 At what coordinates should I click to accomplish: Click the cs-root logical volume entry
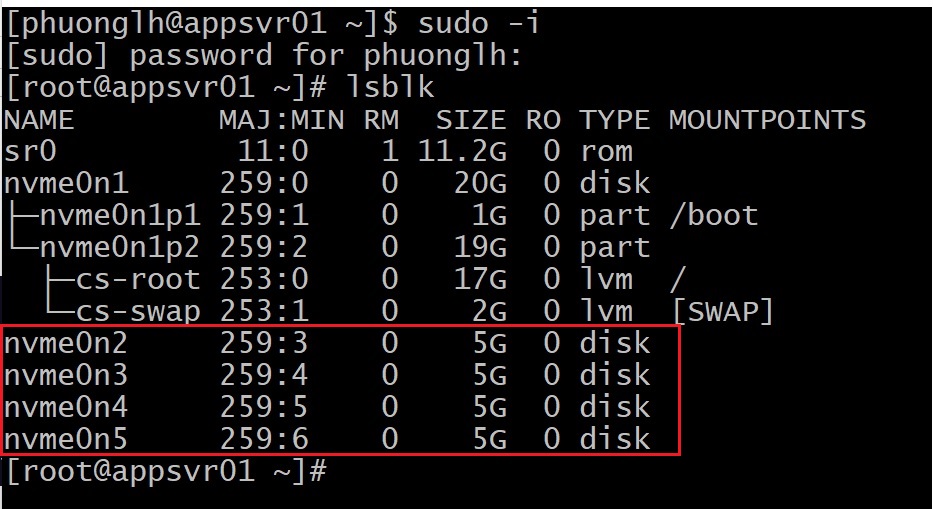click(138, 279)
